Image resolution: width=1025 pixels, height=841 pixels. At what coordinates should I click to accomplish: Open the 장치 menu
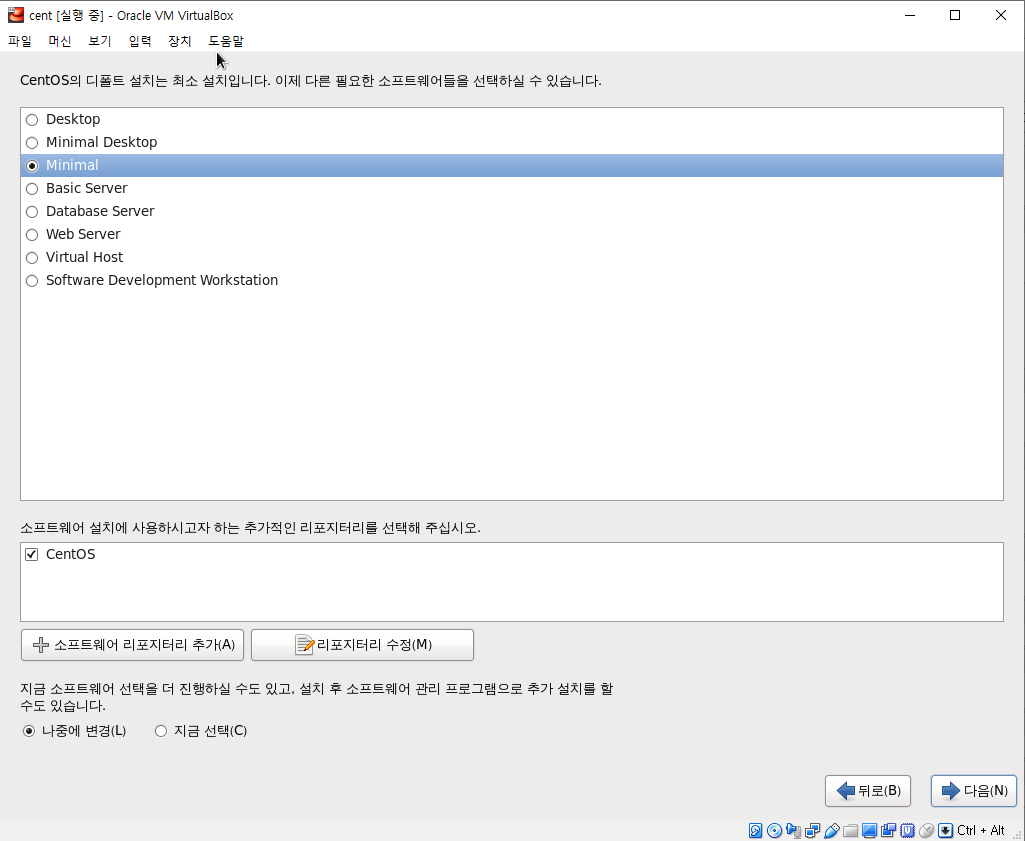coord(180,41)
